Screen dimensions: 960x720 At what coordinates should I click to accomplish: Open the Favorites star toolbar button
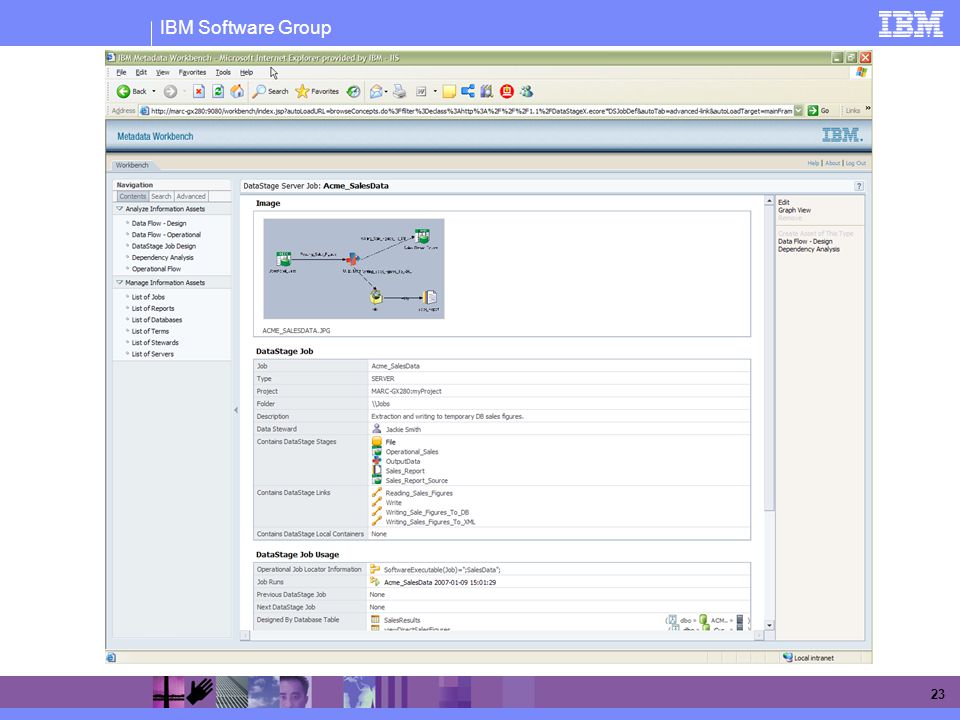(x=317, y=91)
